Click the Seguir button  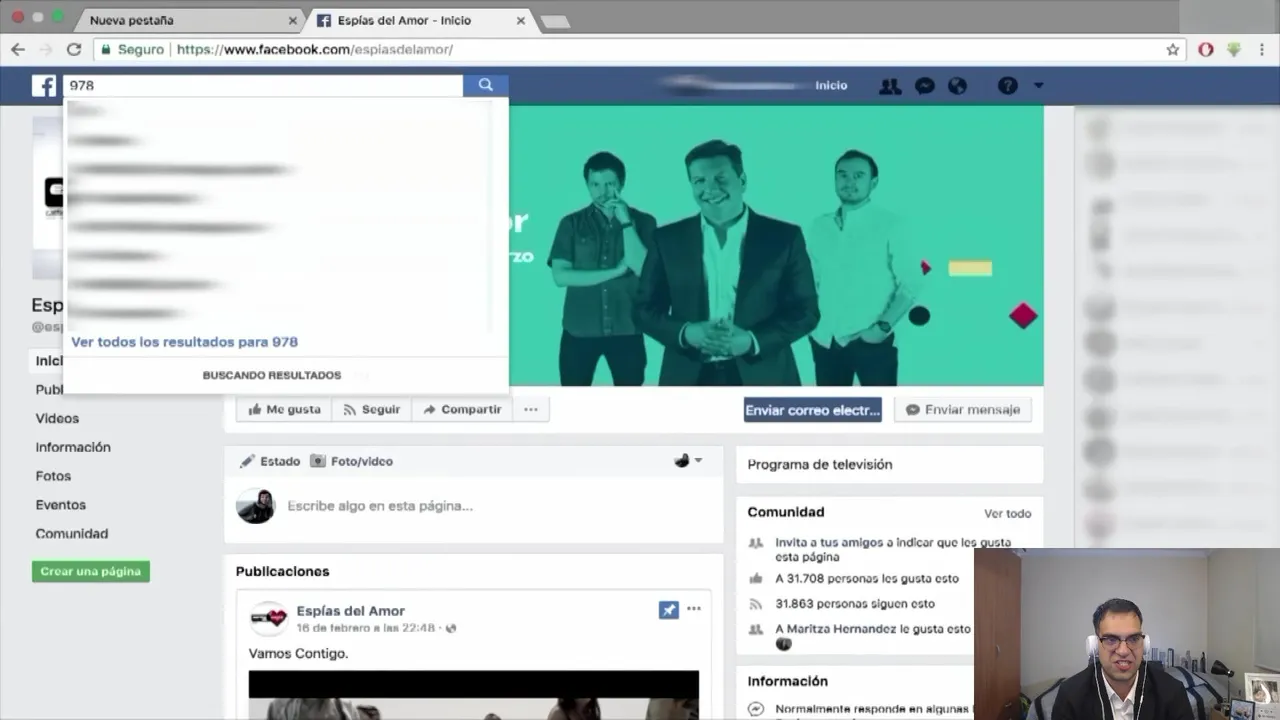(372, 409)
